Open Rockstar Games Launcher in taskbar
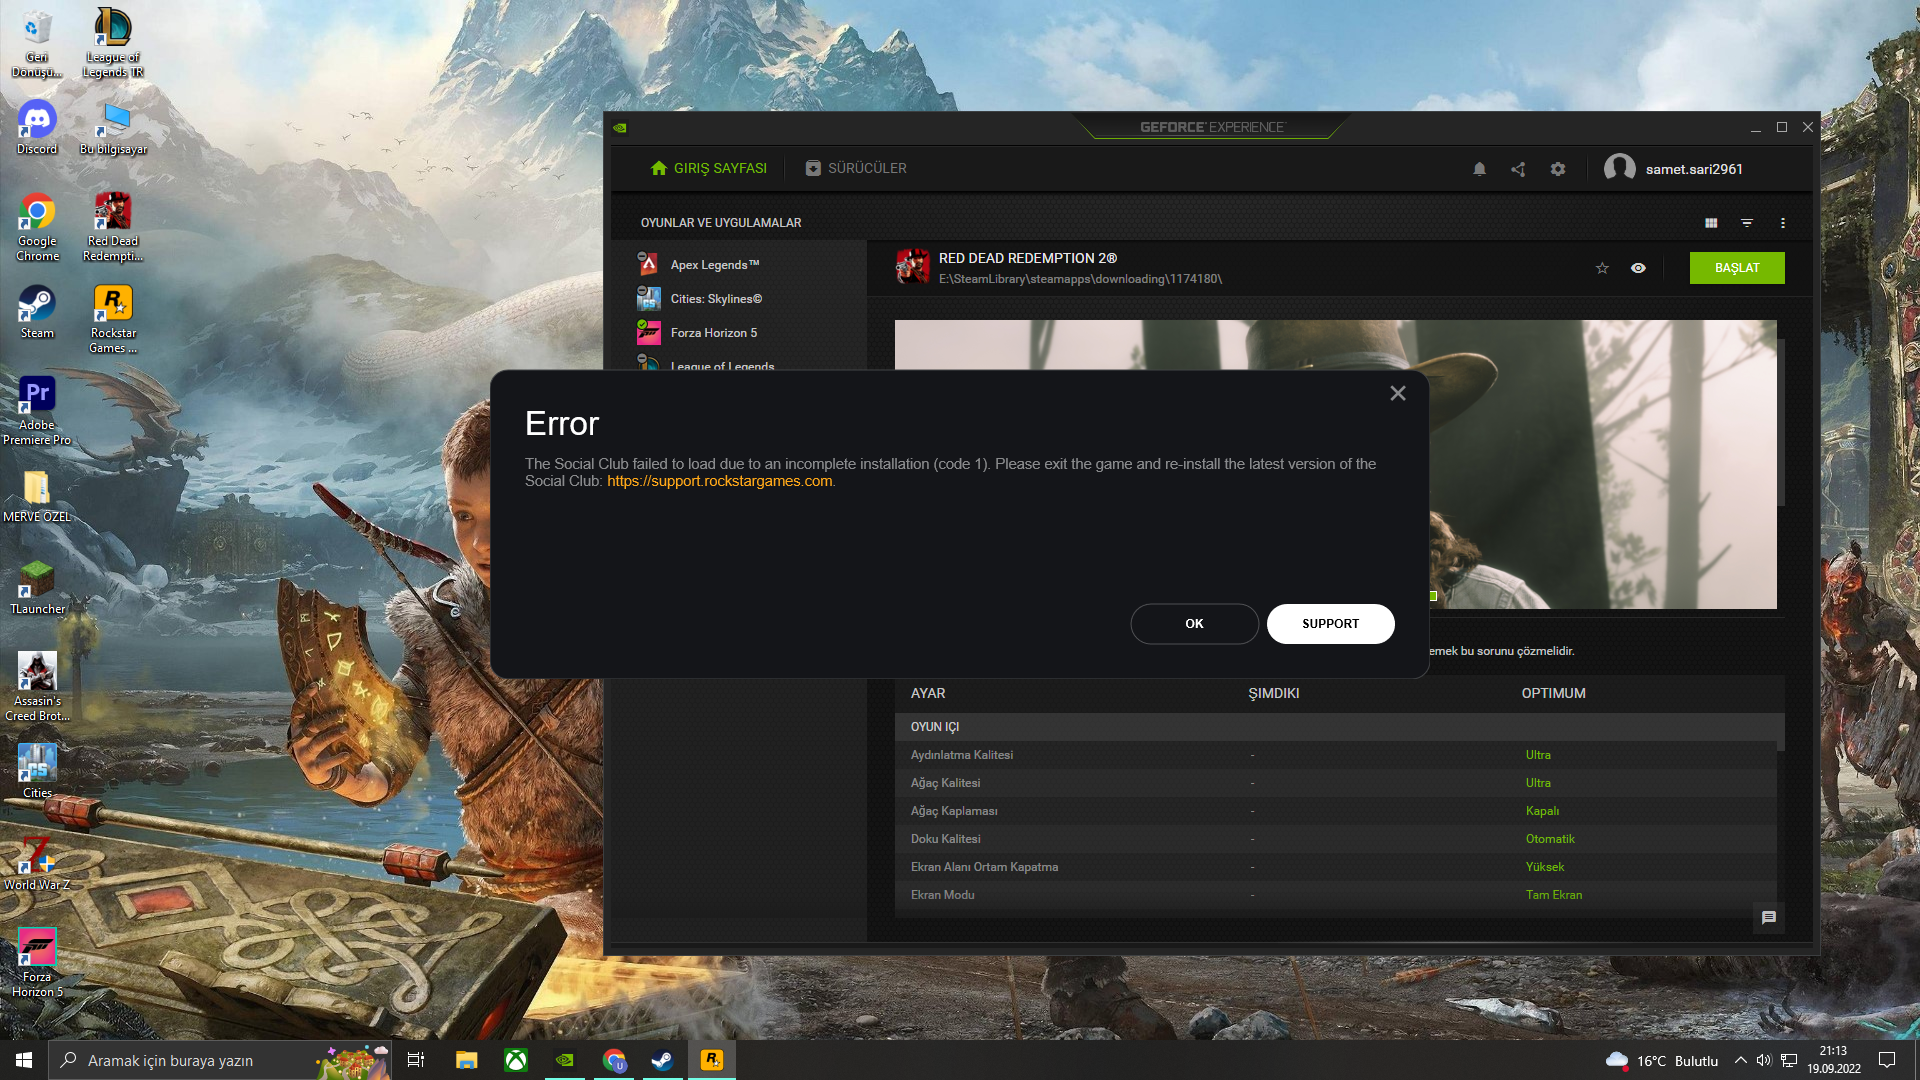1920x1080 pixels. coord(712,1060)
